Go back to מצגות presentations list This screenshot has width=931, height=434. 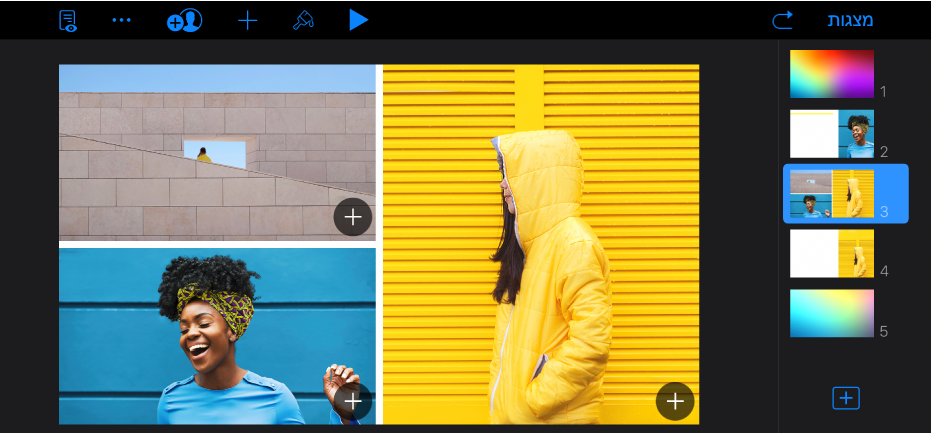(x=850, y=21)
